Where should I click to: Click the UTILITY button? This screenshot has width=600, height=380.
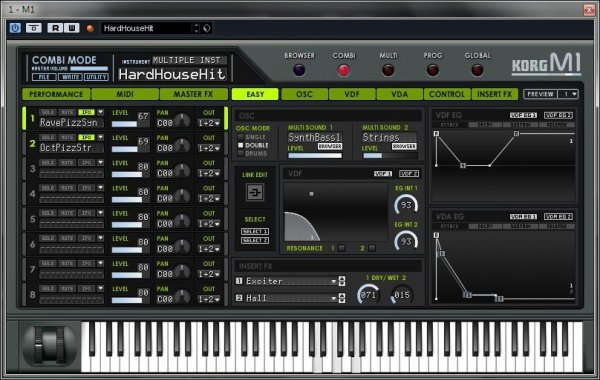point(96,77)
